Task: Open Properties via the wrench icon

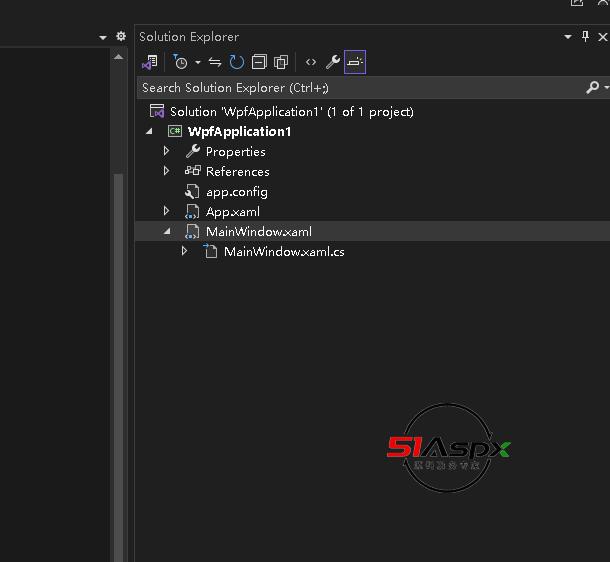Action: coord(333,62)
